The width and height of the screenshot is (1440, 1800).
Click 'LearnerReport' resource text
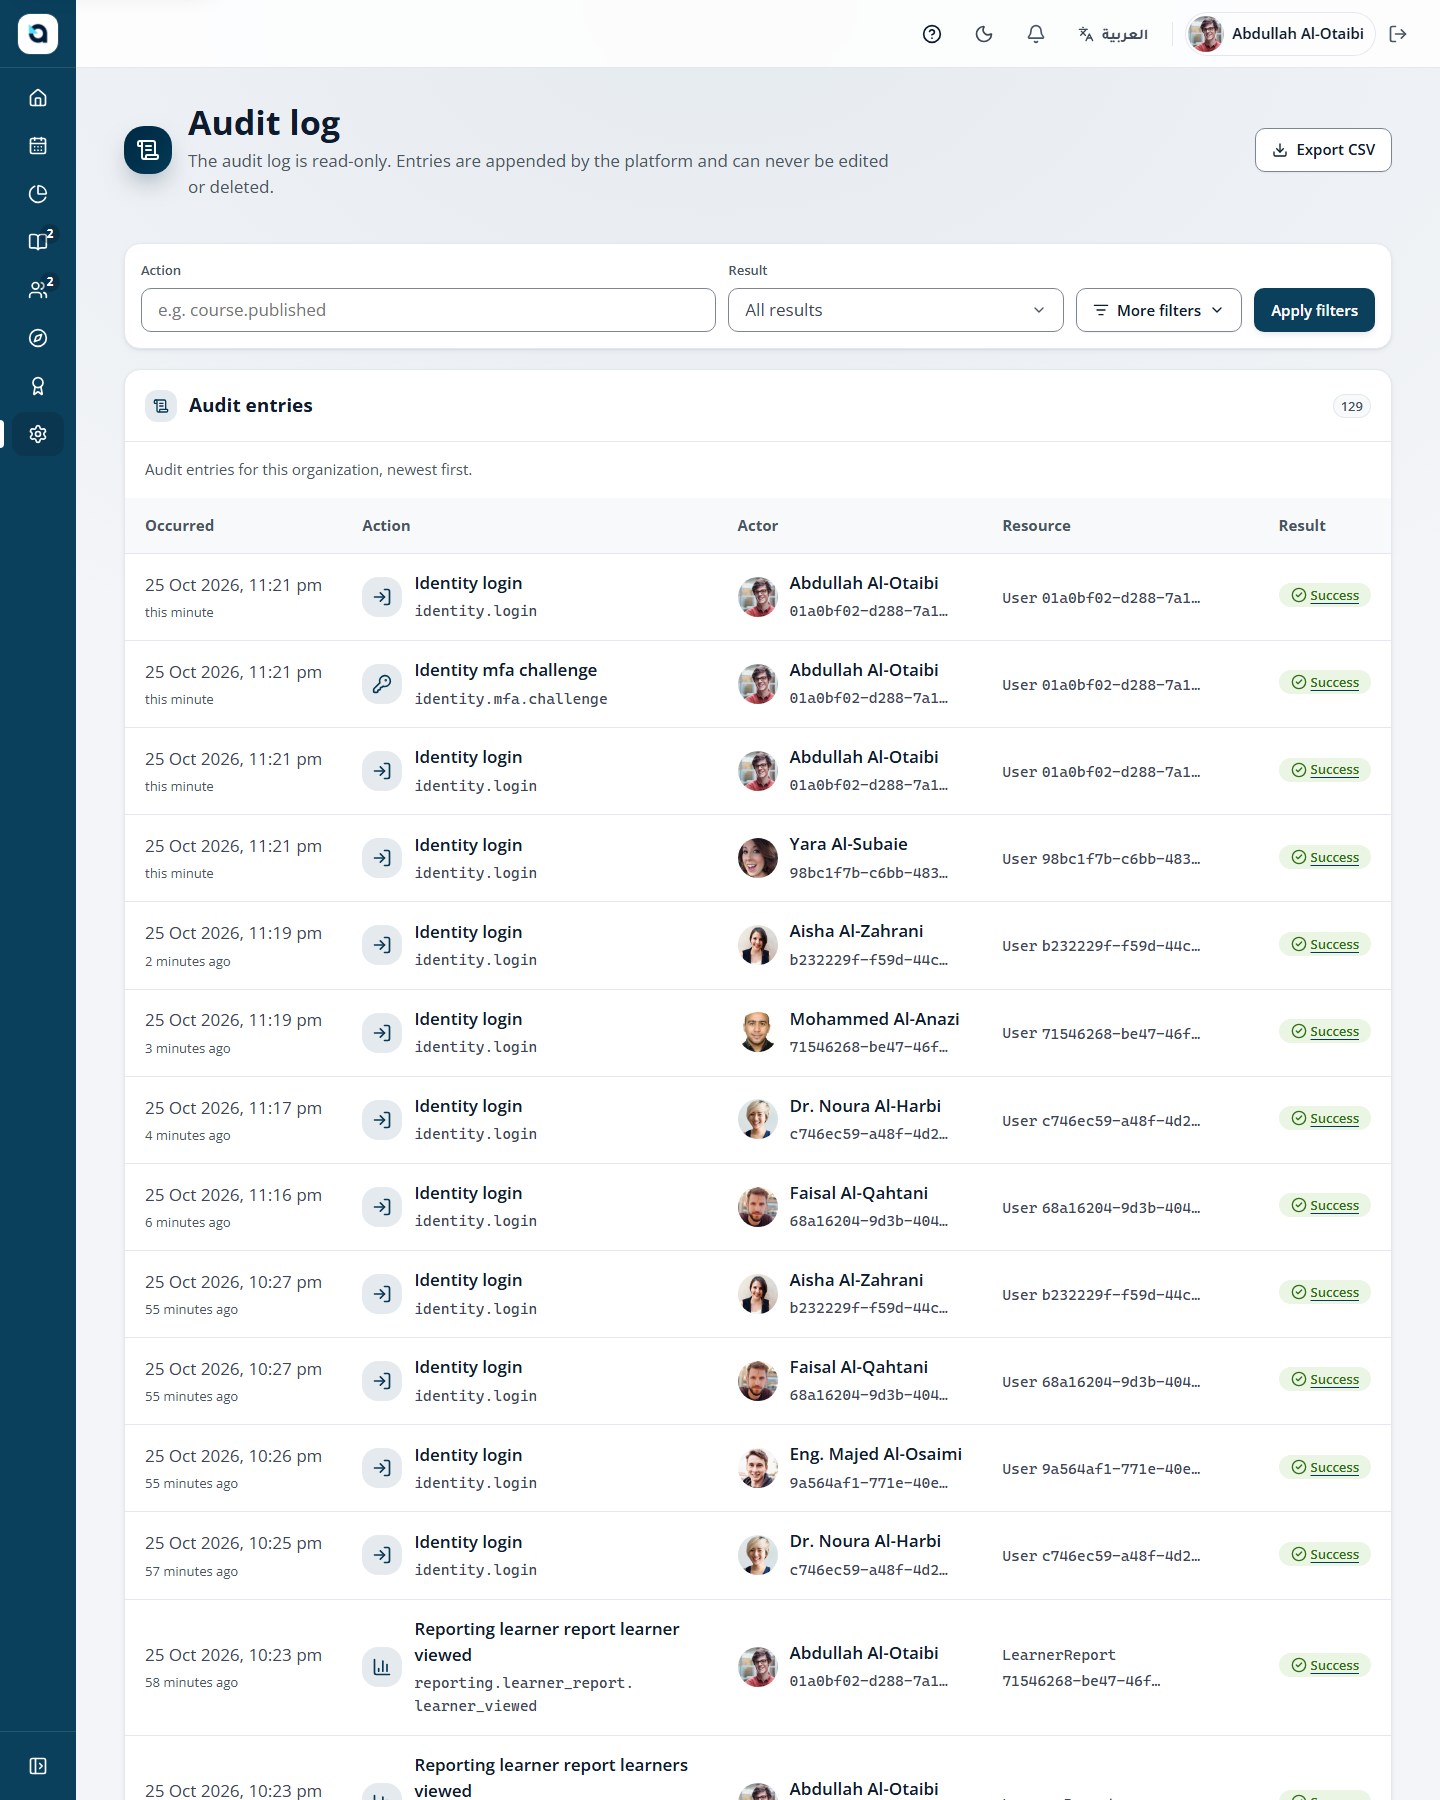(1058, 1655)
